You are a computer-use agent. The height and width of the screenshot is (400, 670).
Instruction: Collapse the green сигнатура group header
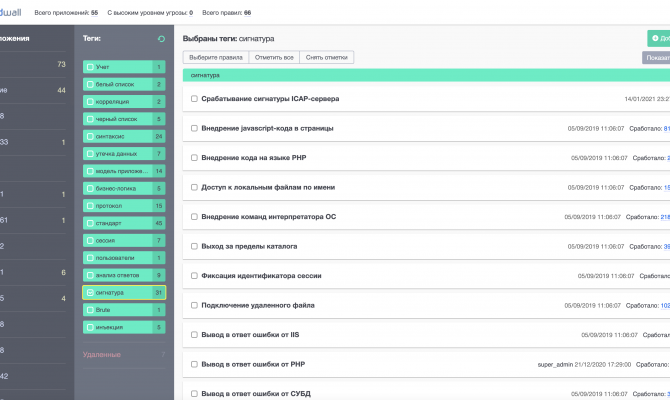(x=426, y=75)
